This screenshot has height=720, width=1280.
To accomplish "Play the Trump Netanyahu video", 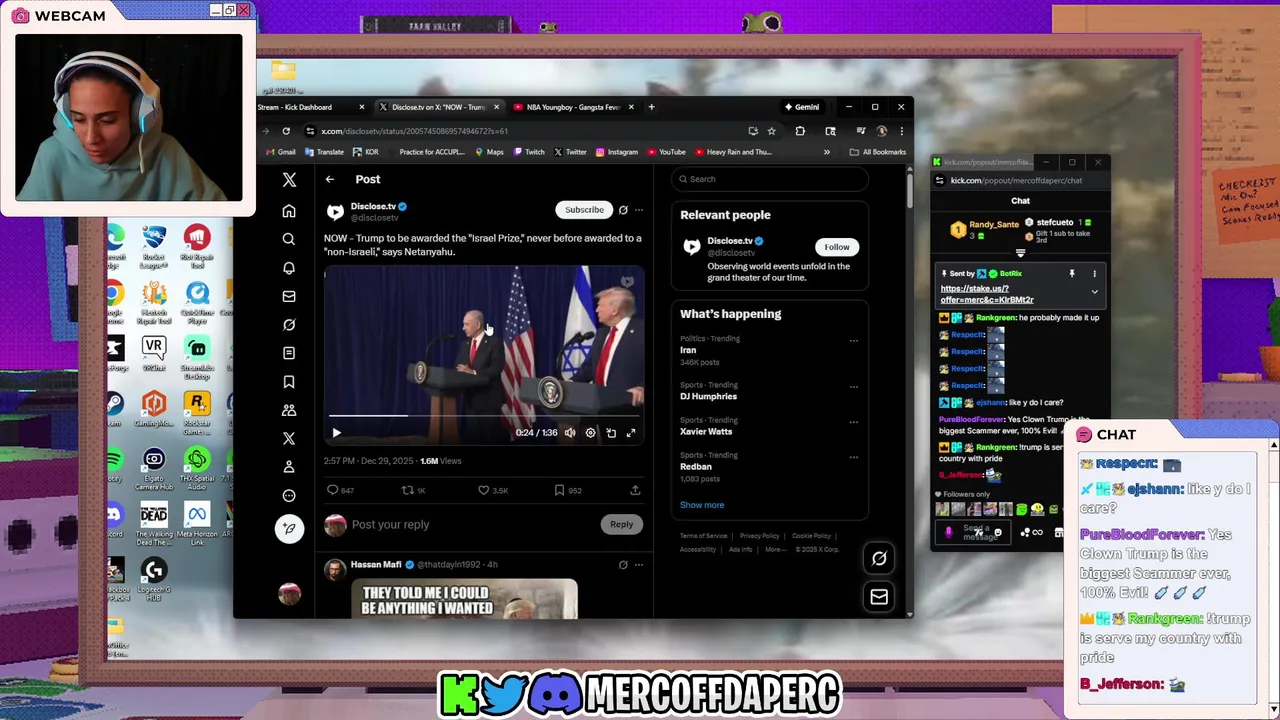I will point(336,433).
